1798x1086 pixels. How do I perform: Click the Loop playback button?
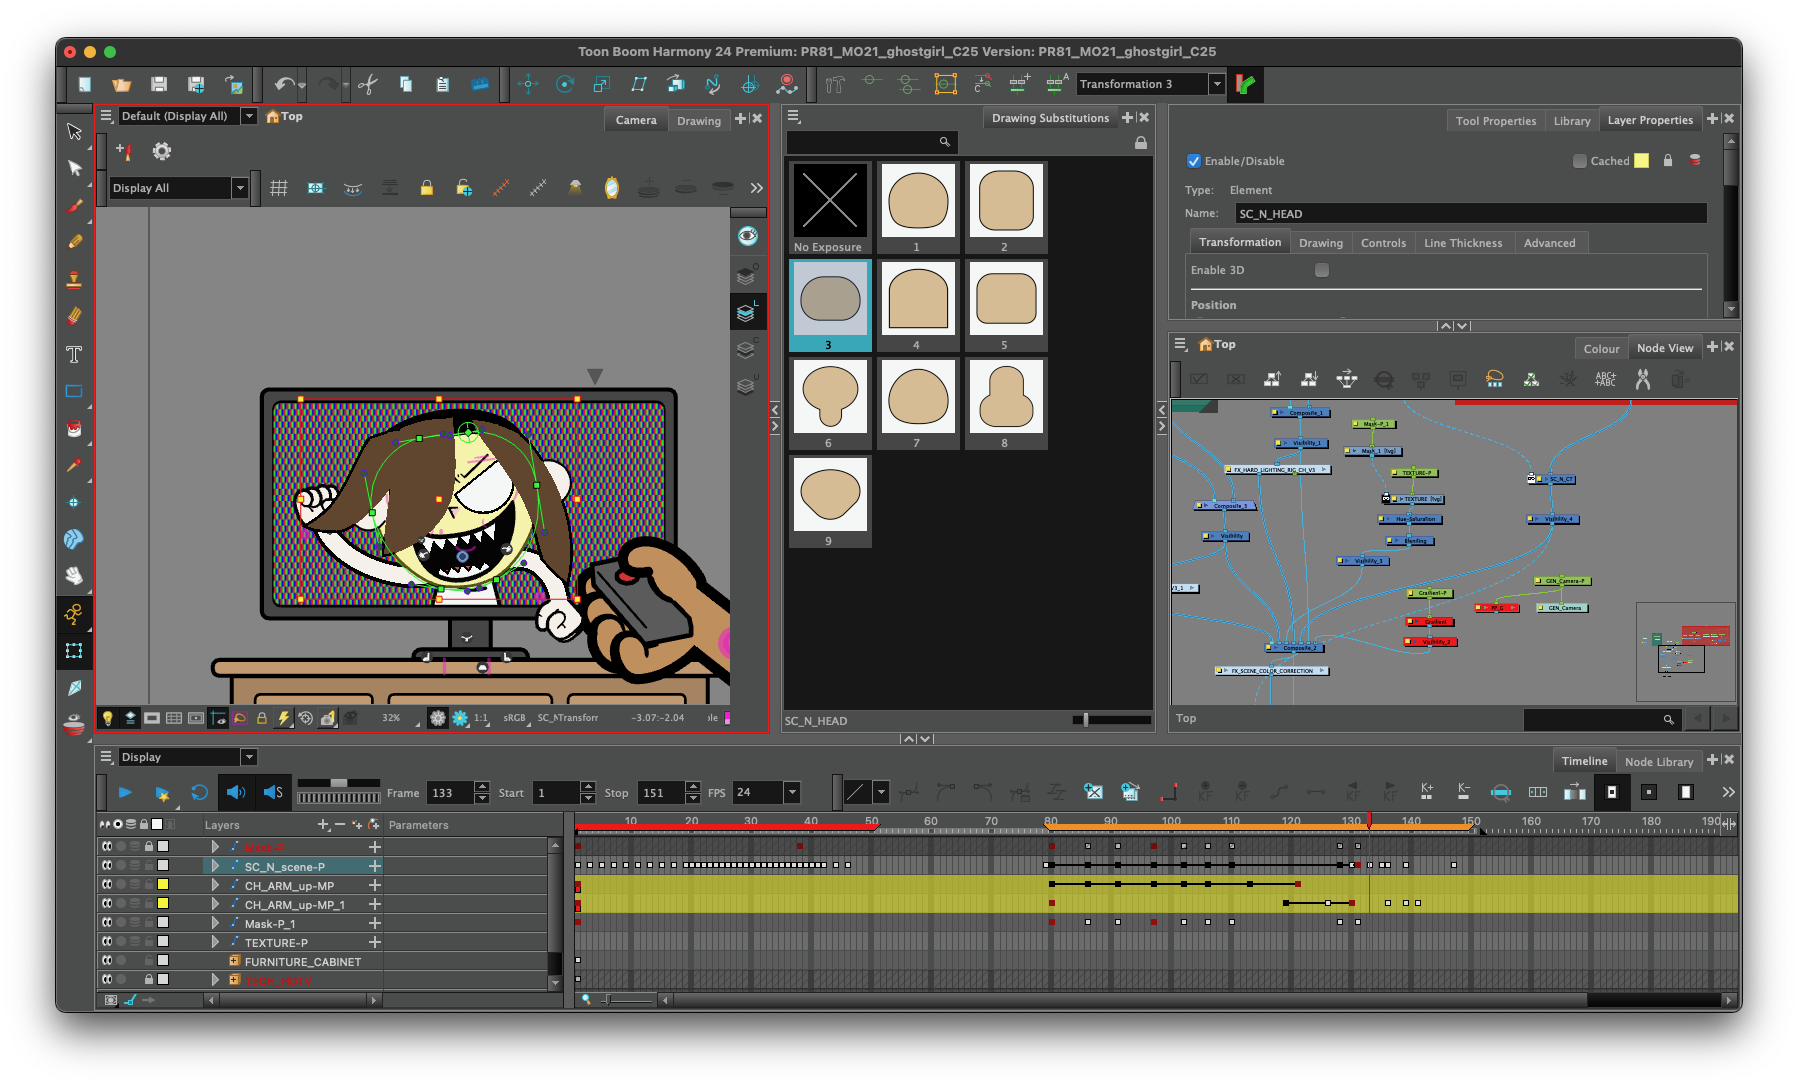pyautogui.click(x=199, y=793)
